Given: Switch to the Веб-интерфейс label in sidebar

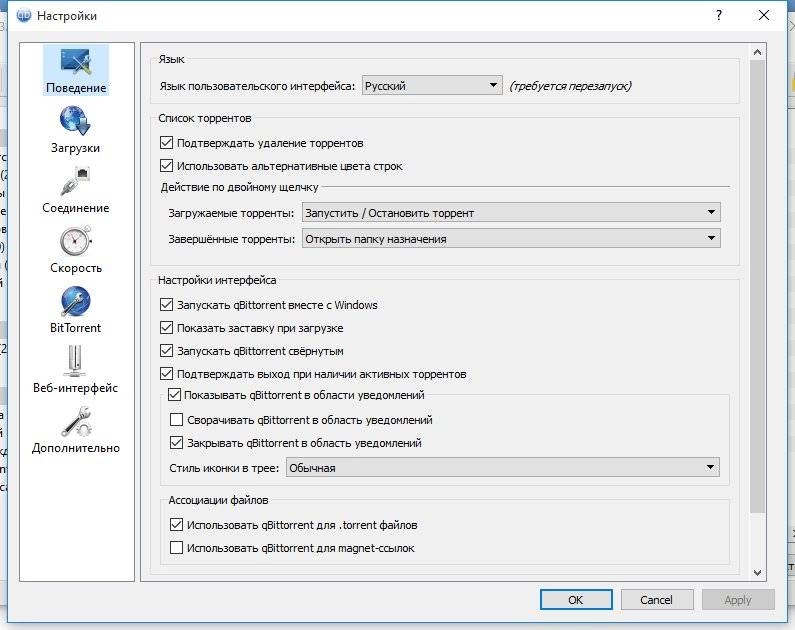Looking at the screenshot, I should point(75,388).
